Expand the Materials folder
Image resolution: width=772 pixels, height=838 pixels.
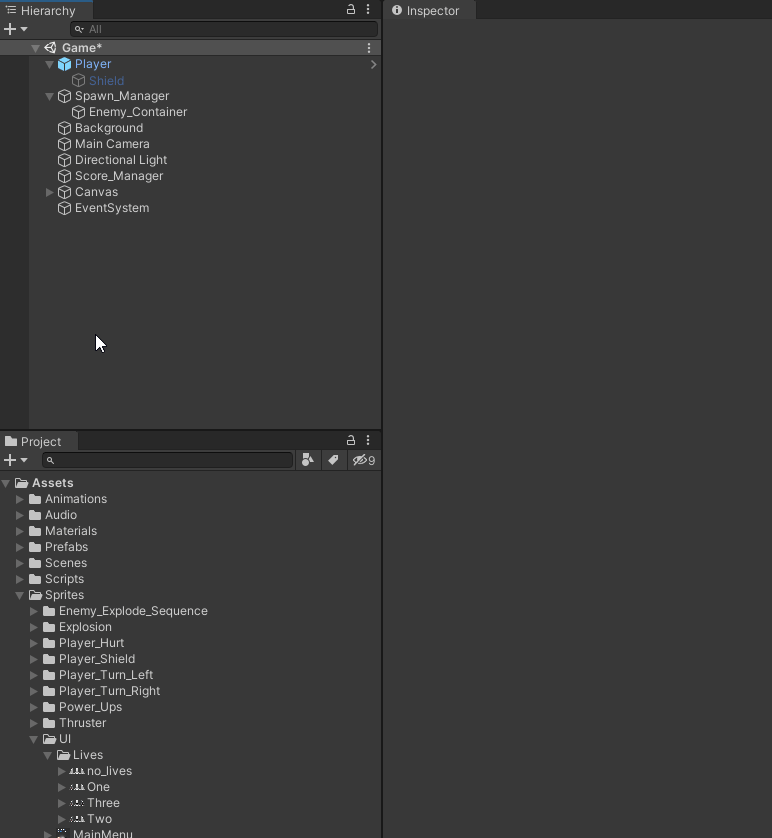pos(20,531)
